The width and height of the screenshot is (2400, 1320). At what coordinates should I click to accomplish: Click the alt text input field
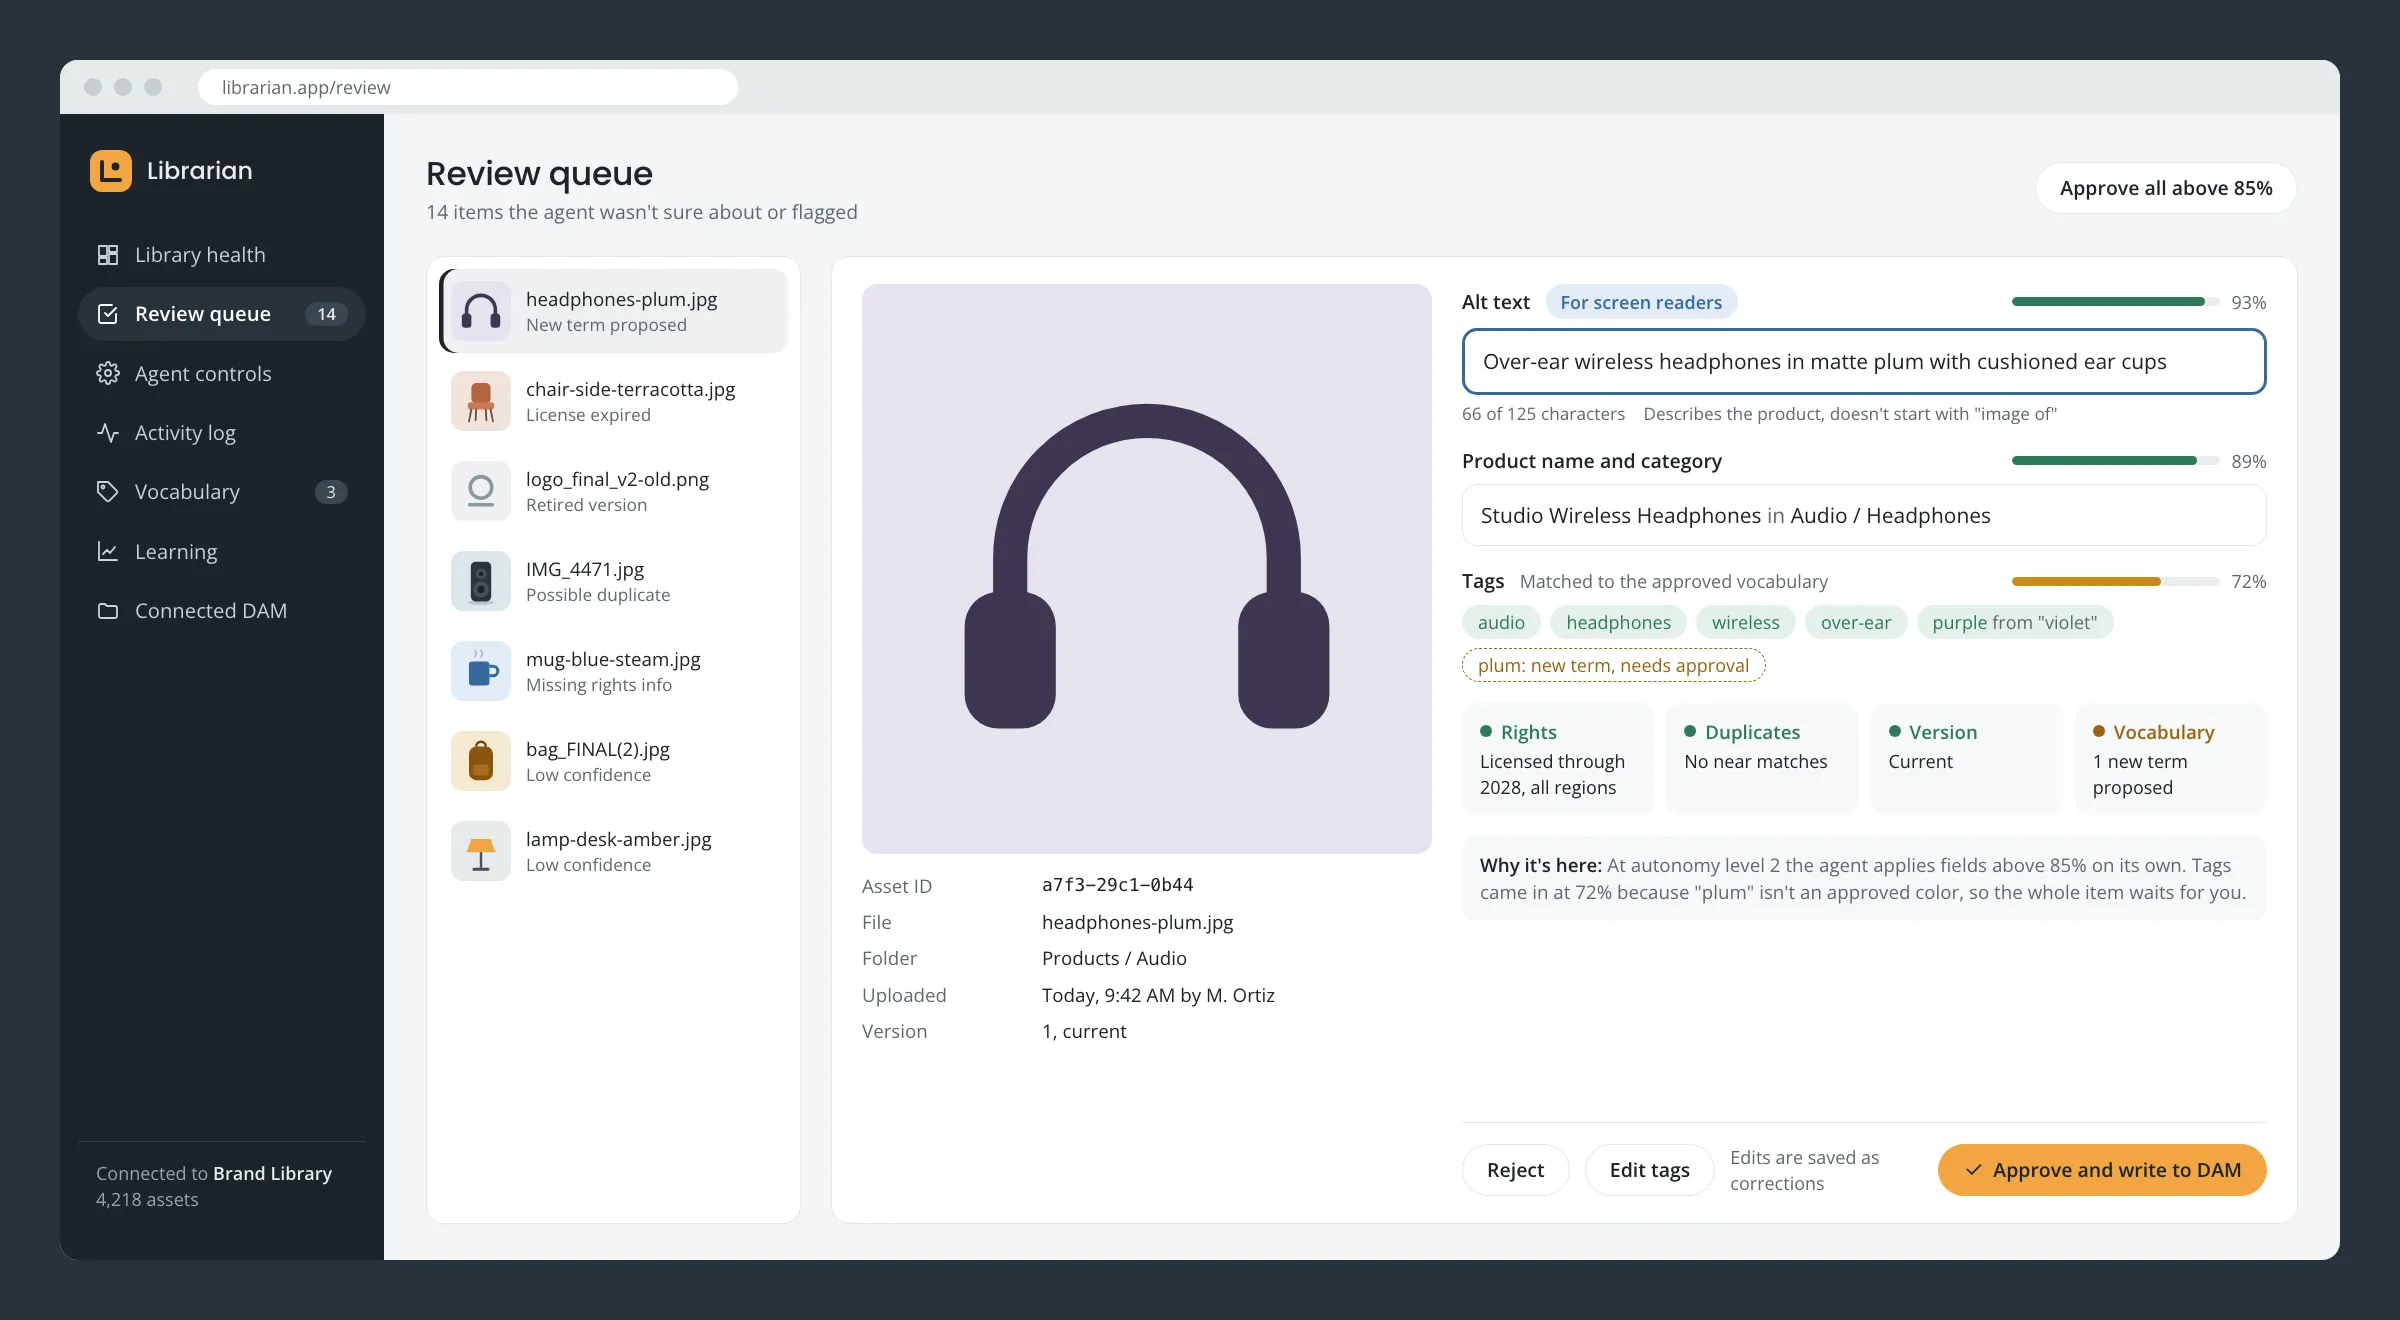[1864, 362]
